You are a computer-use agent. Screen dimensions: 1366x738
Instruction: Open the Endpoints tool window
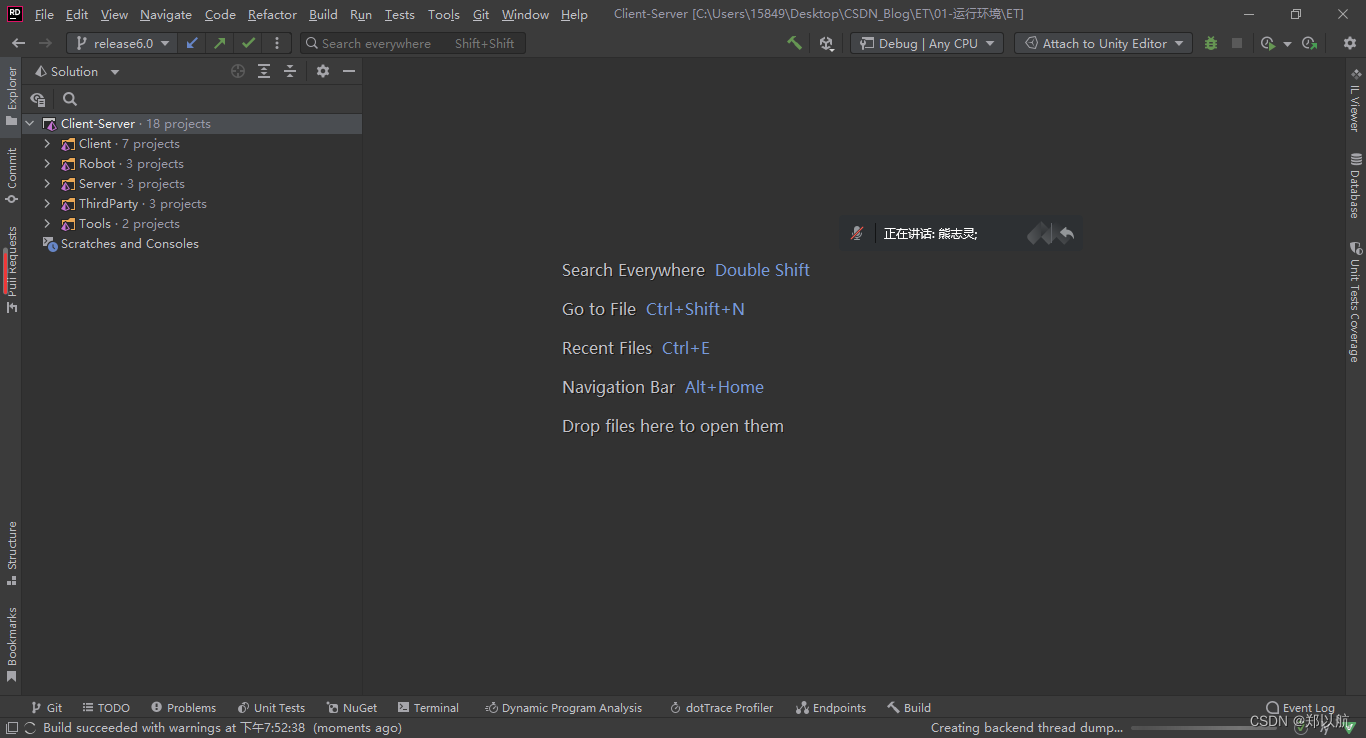coord(831,707)
